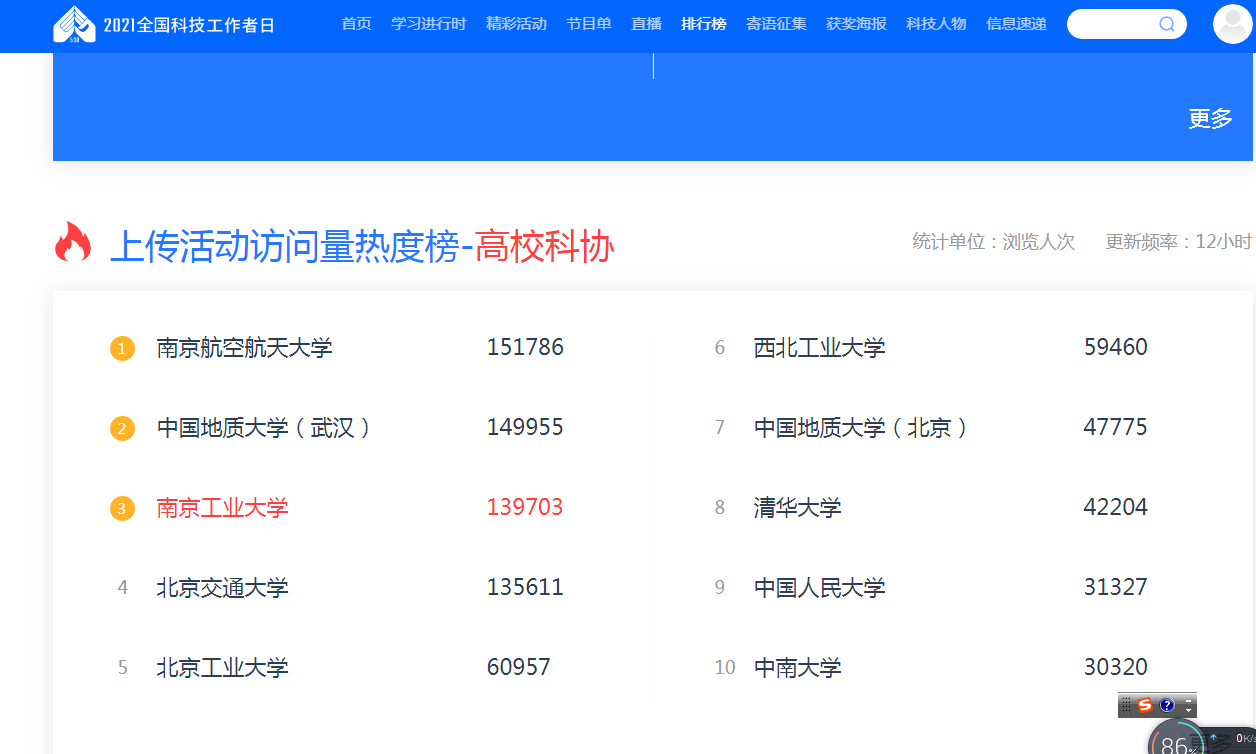Image resolution: width=1256 pixels, height=754 pixels.
Task: Open the 精彩活动 nav item
Action: (x=516, y=24)
